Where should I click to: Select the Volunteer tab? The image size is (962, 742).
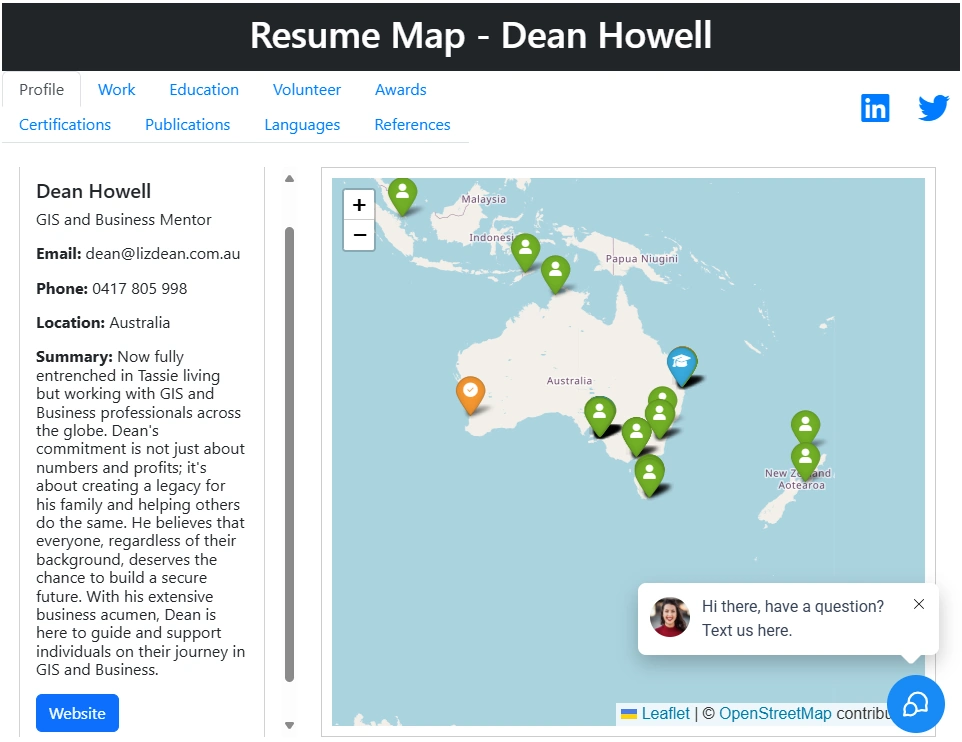(x=306, y=89)
